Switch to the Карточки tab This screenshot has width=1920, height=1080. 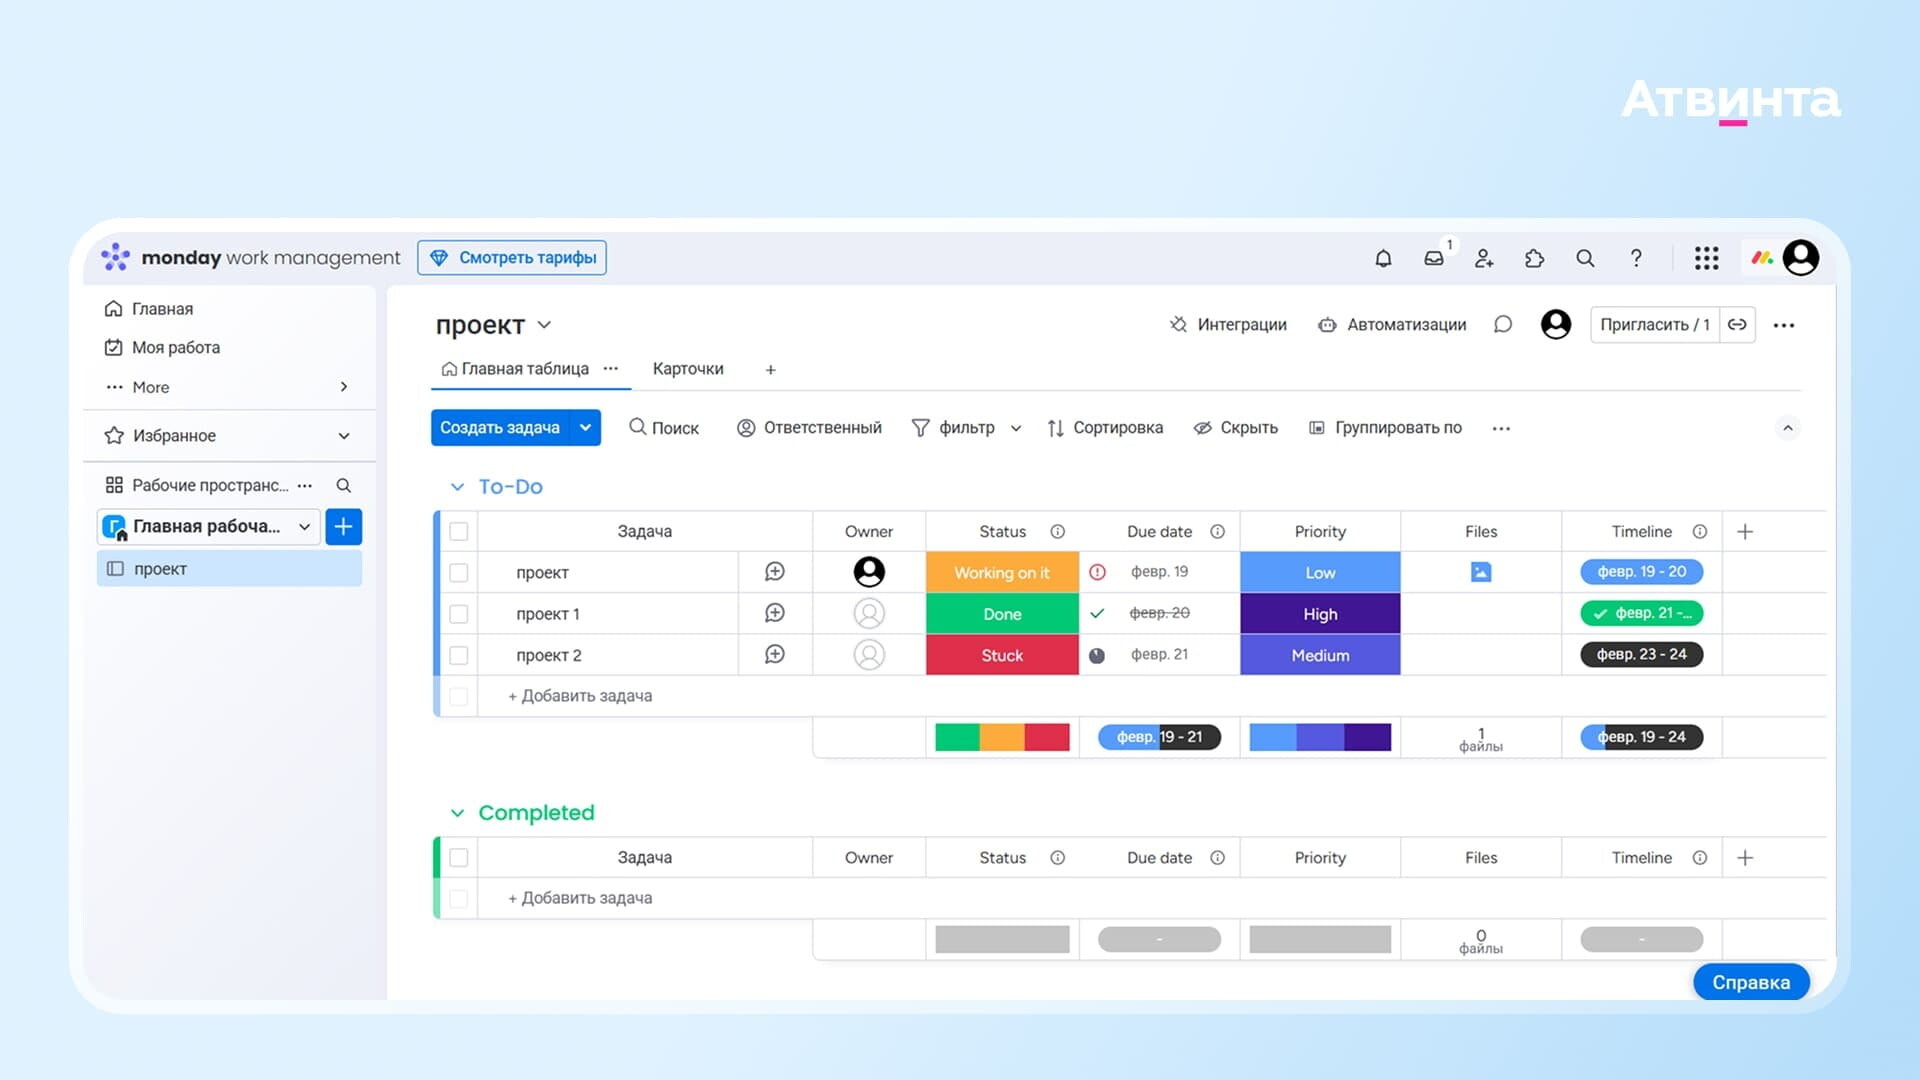(x=688, y=369)
